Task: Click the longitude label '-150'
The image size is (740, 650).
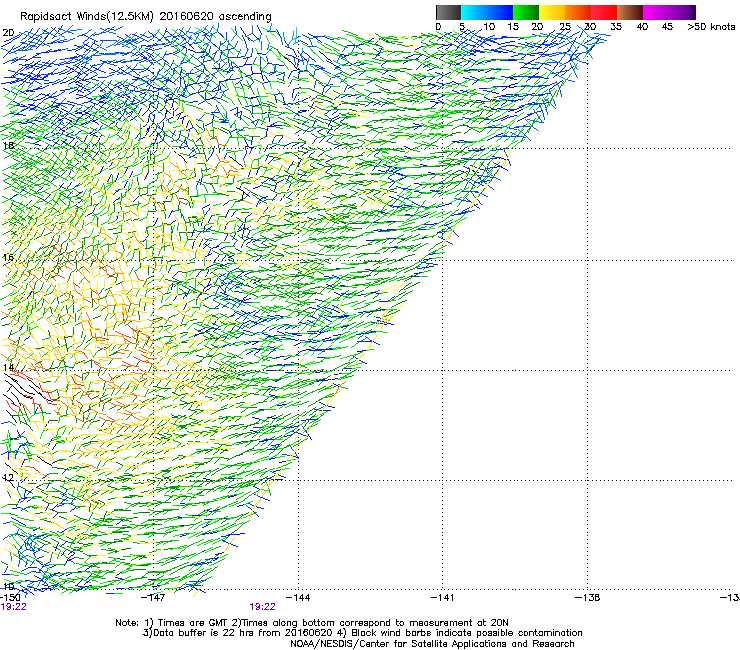Action: [10, 598]
